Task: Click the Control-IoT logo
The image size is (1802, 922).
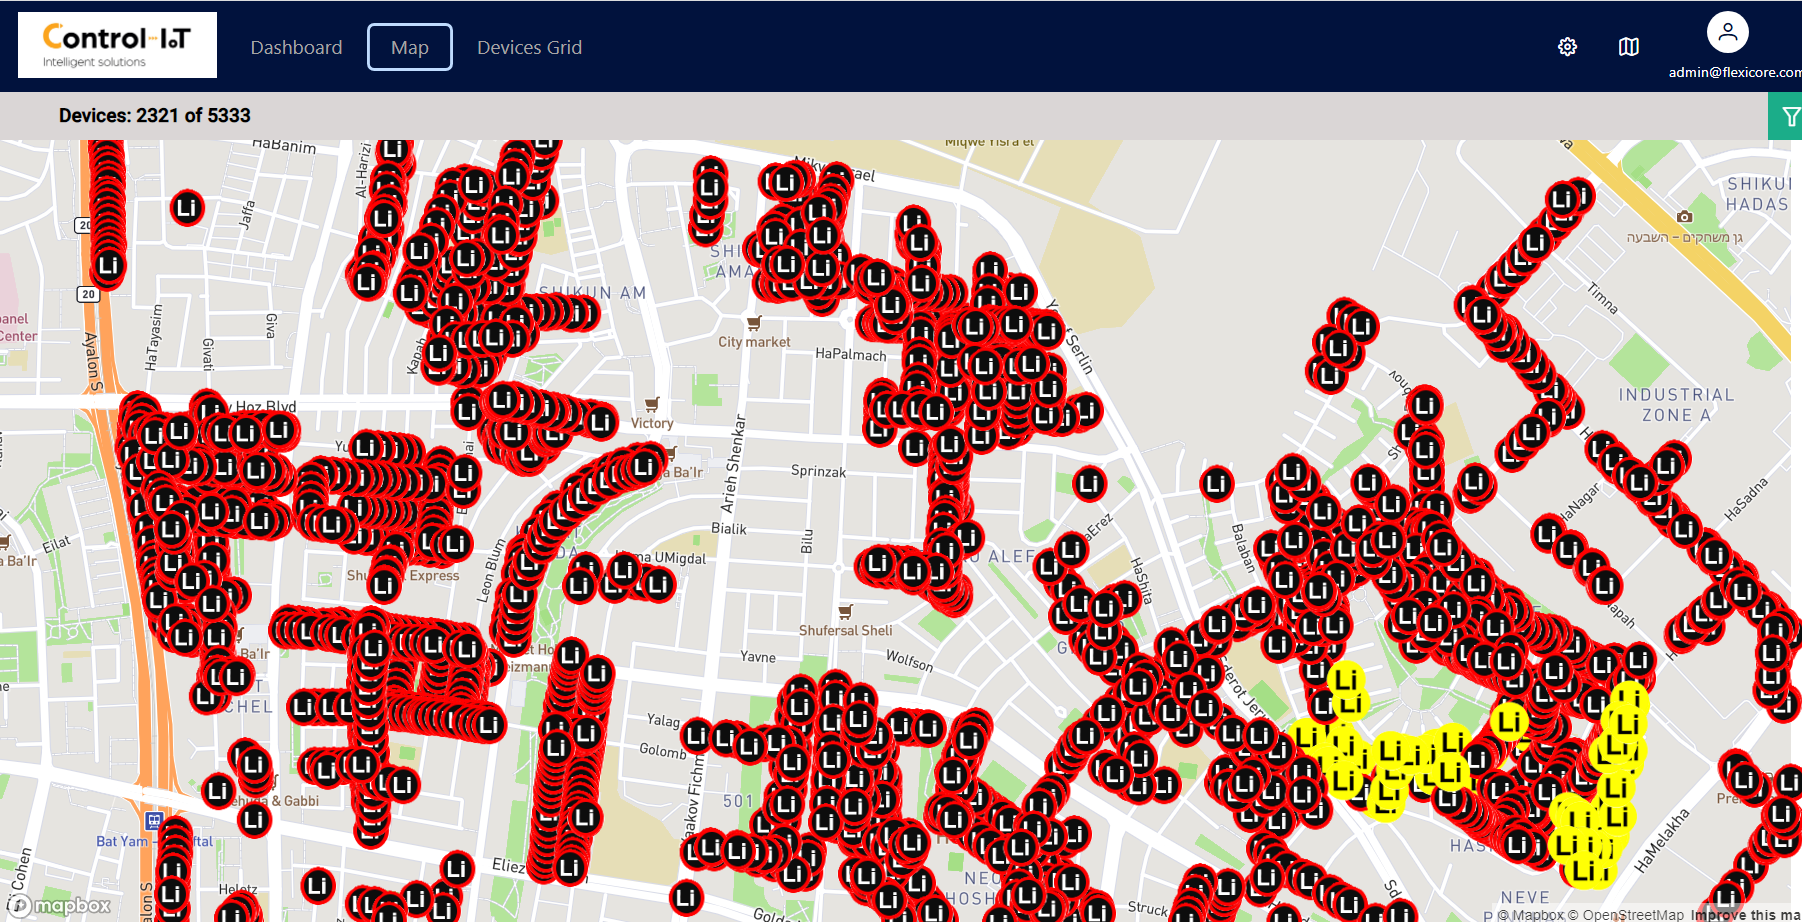Action: point(117,45)
